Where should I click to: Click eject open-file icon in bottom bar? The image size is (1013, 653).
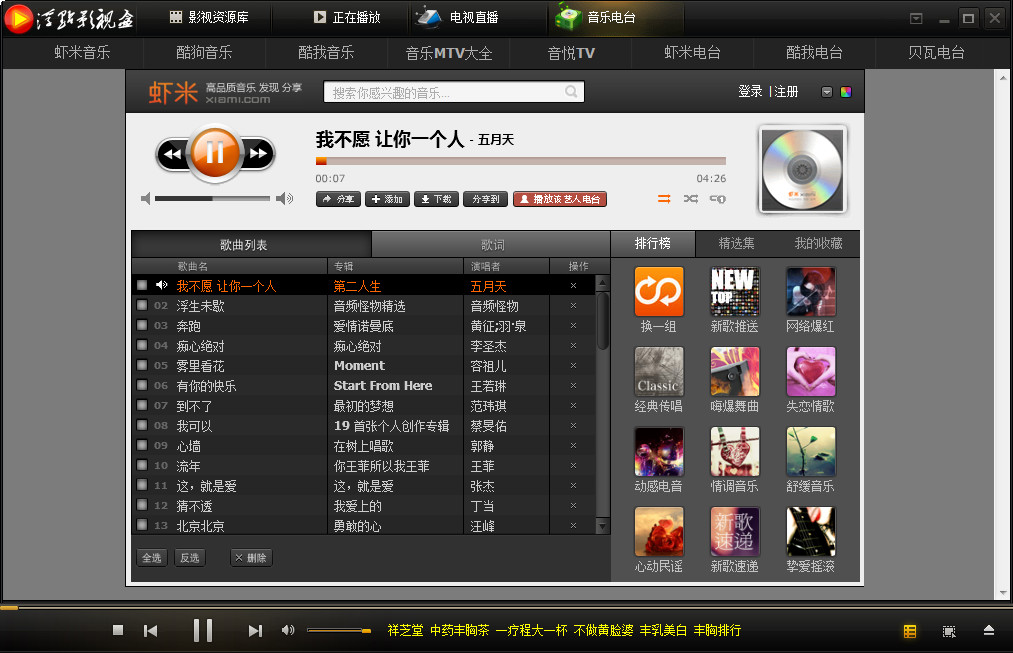[988, 630]
